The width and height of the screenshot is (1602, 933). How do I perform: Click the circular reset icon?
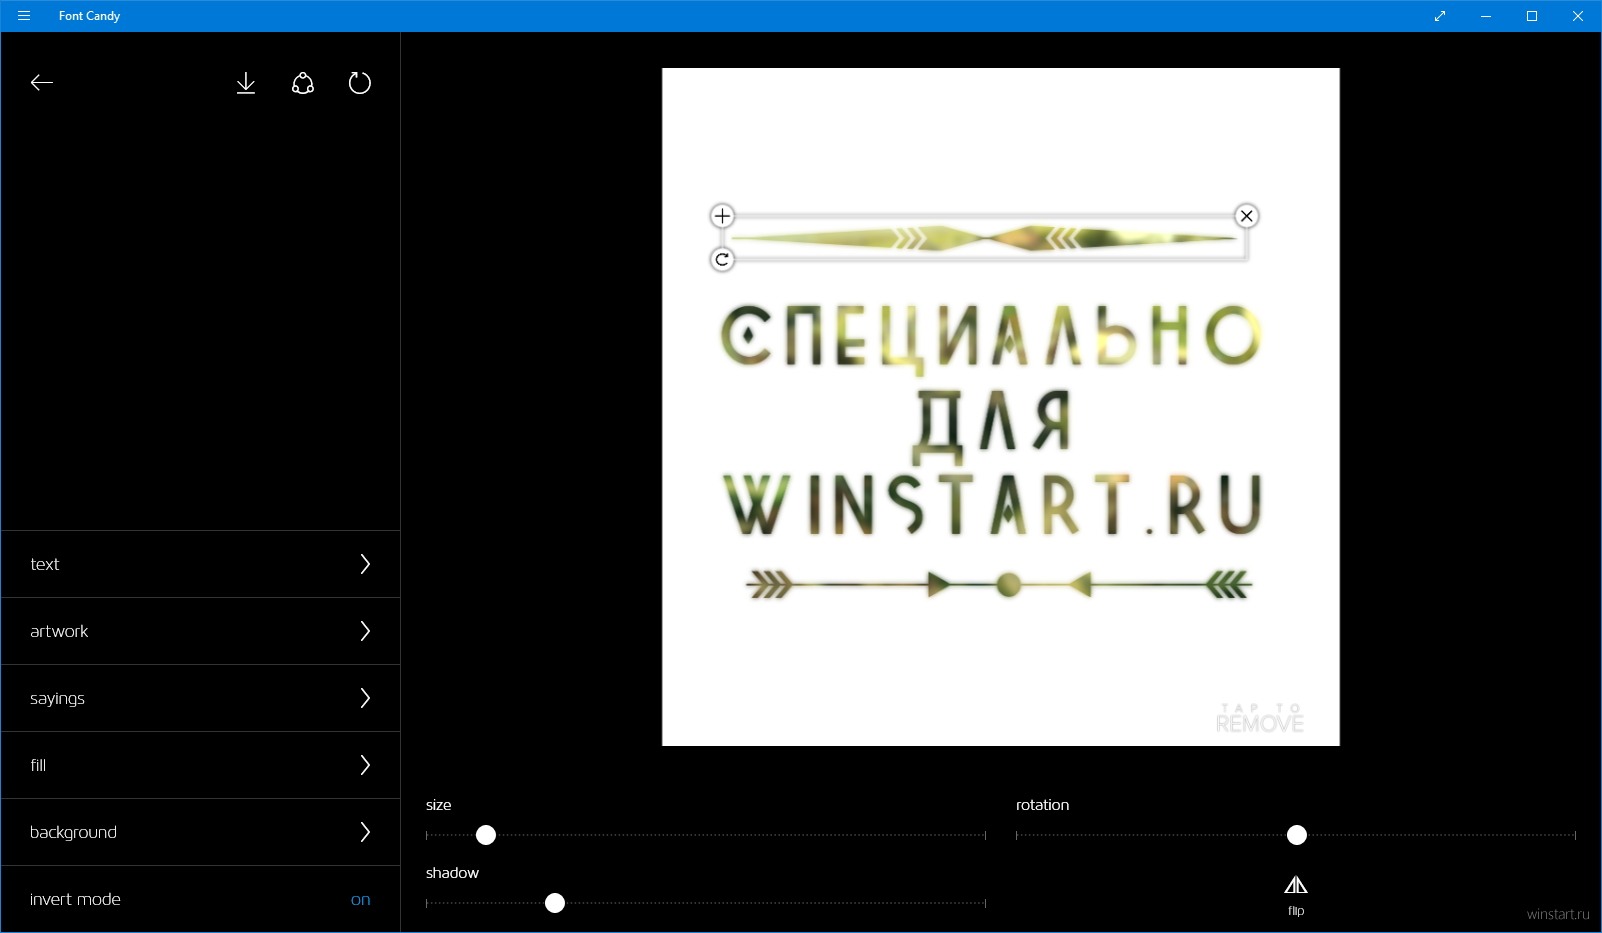point(360,83)
